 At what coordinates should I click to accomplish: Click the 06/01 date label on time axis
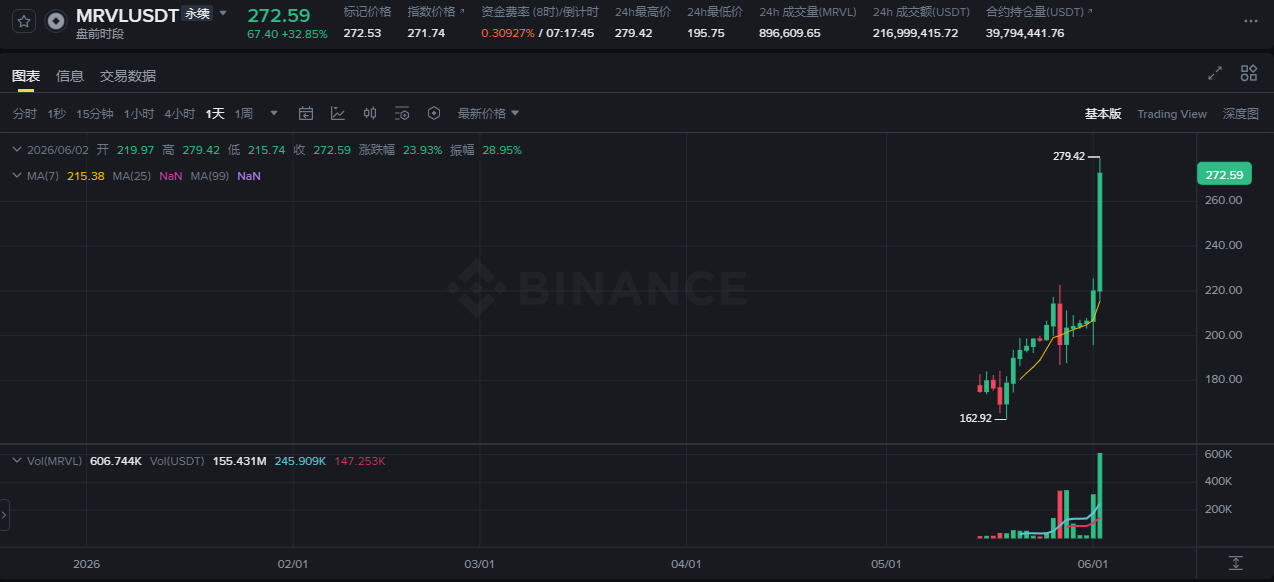(1092, 564)
